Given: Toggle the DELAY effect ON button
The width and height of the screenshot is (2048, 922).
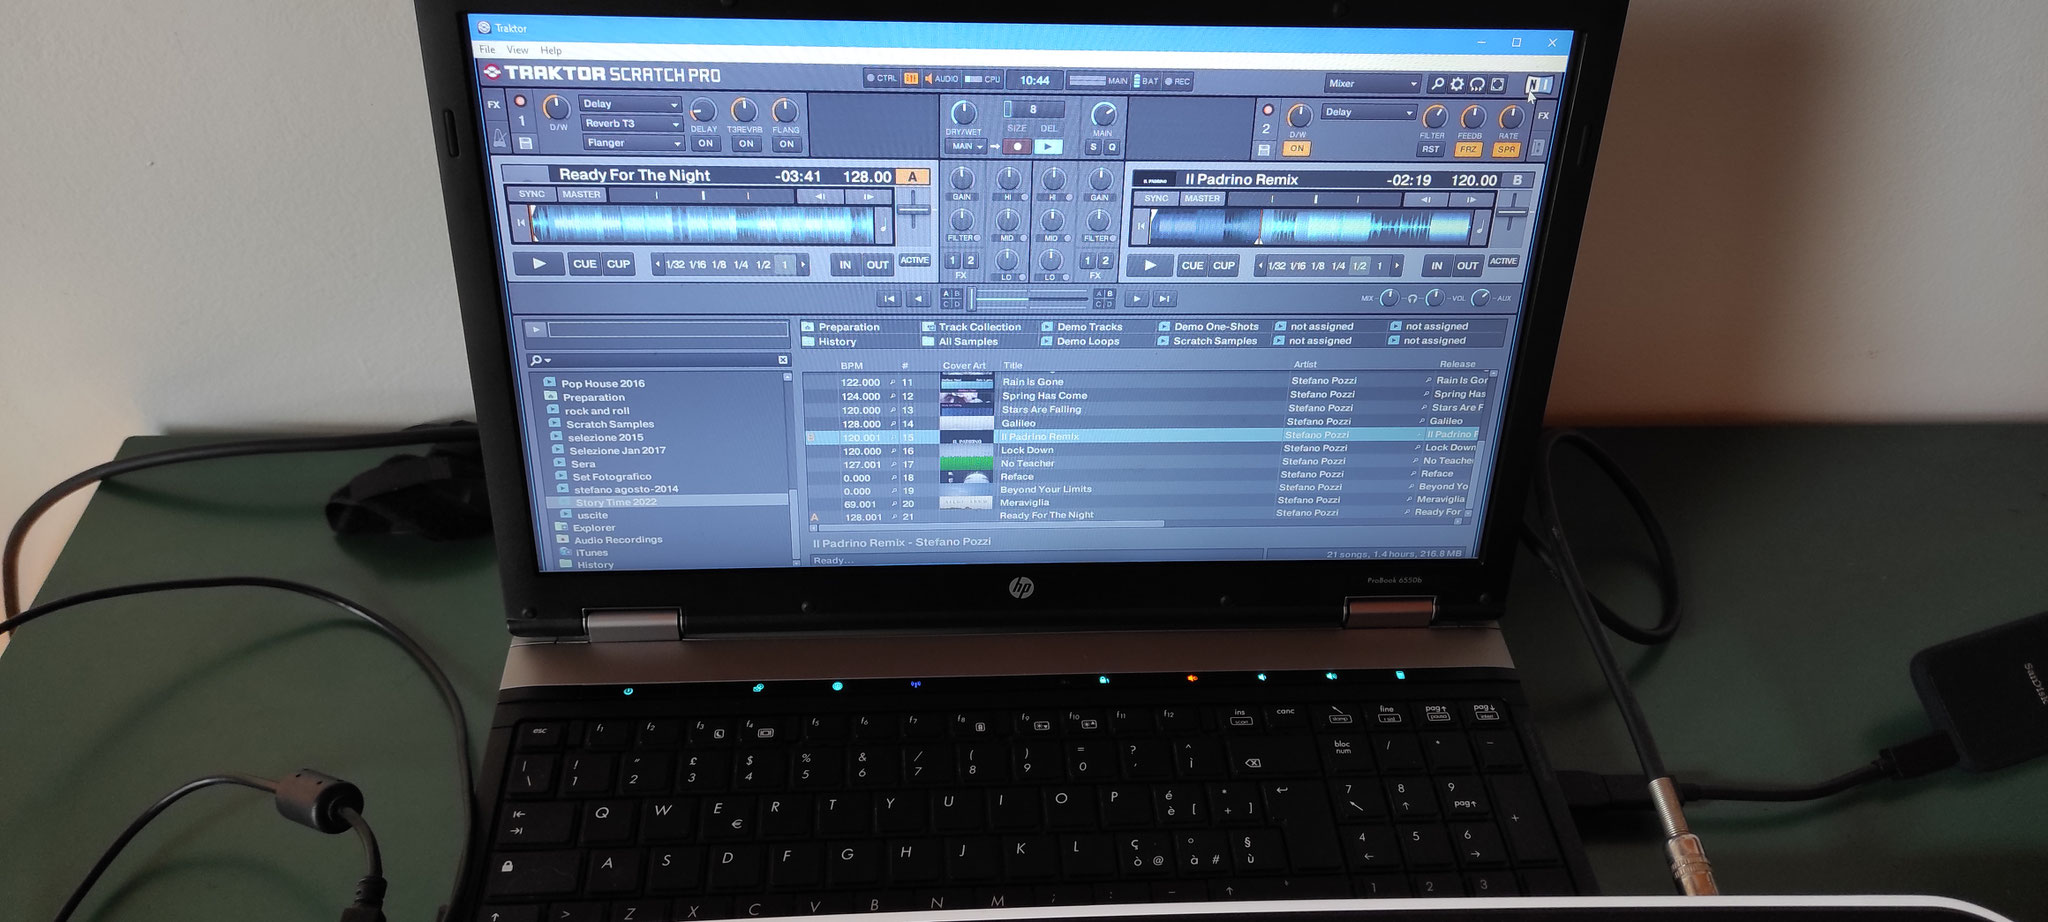Looking at the screenshot, I should 705,144.
